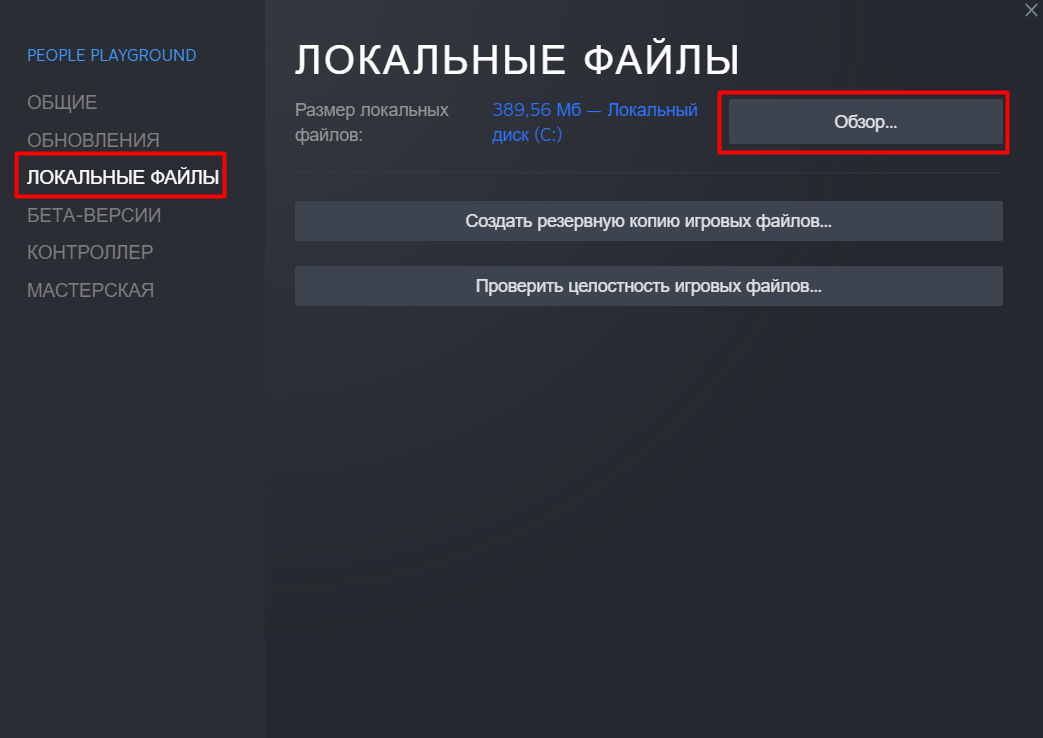Open the КОНТРОЛЛЕР tab
Viewport: 1043px width, 738px height.
90,252
